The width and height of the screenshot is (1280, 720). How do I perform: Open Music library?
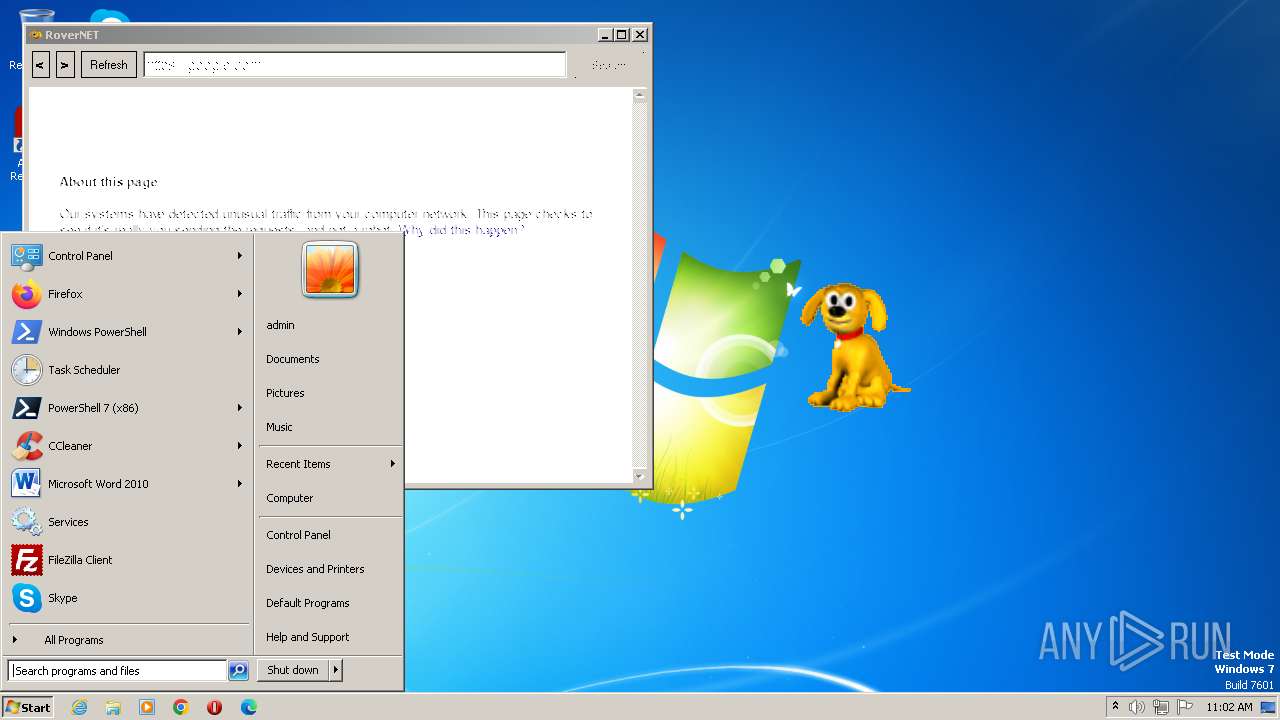point(330,427)
